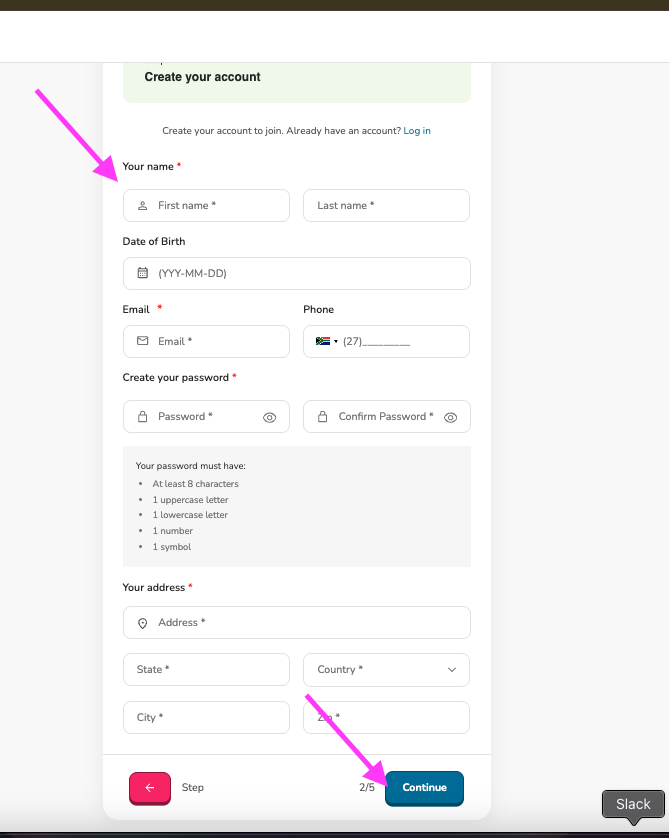
Task: Click into the State field
Action: point(206,670)
